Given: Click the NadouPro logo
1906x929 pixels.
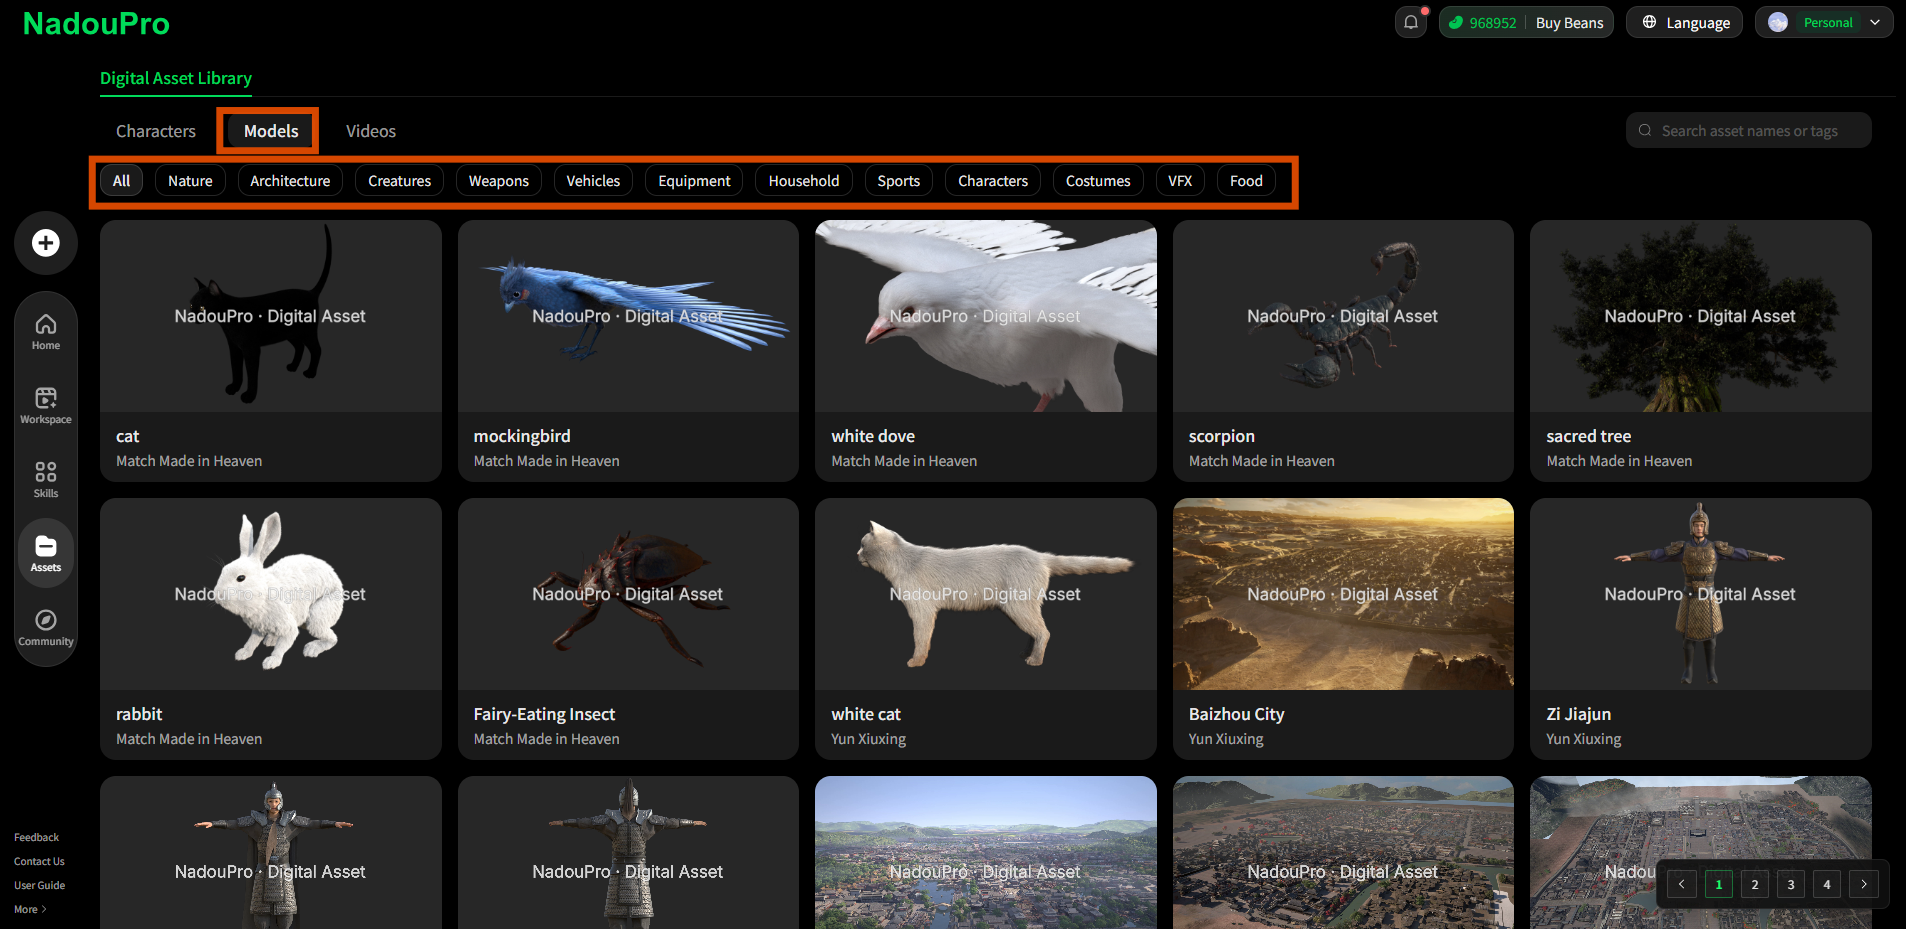Looking at the screenshot, I should pyautogui.click(x=96, y=23).
